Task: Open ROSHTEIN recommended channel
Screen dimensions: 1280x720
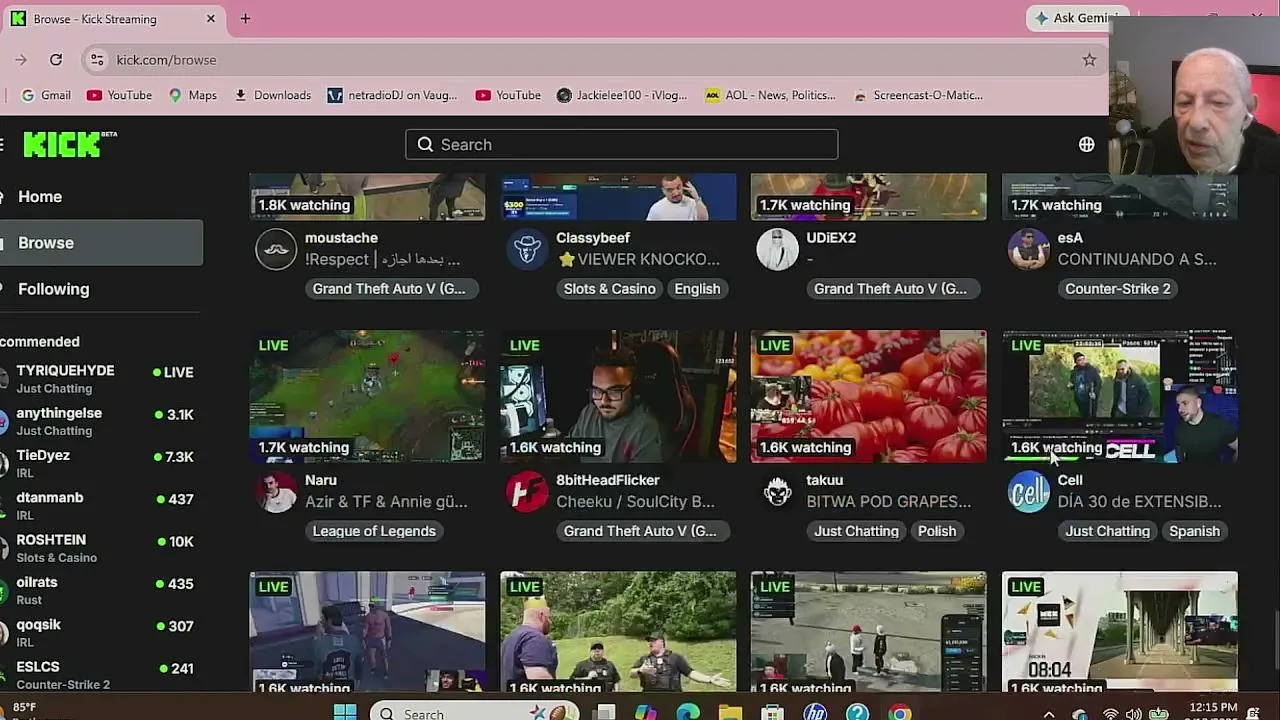Action: coord(101,548)
